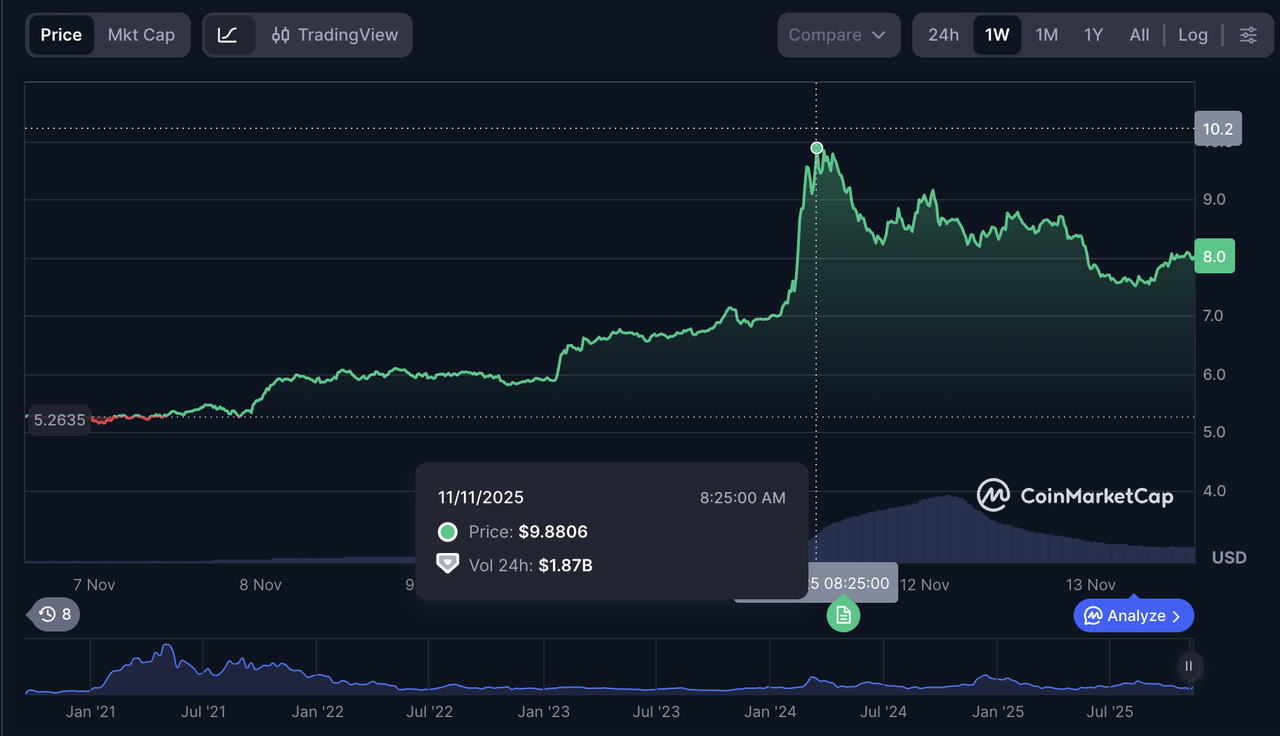The height and width of the screenshot is (736, 1280).
Task: Switch chart to Price view
Action: [x=61, y=35]
